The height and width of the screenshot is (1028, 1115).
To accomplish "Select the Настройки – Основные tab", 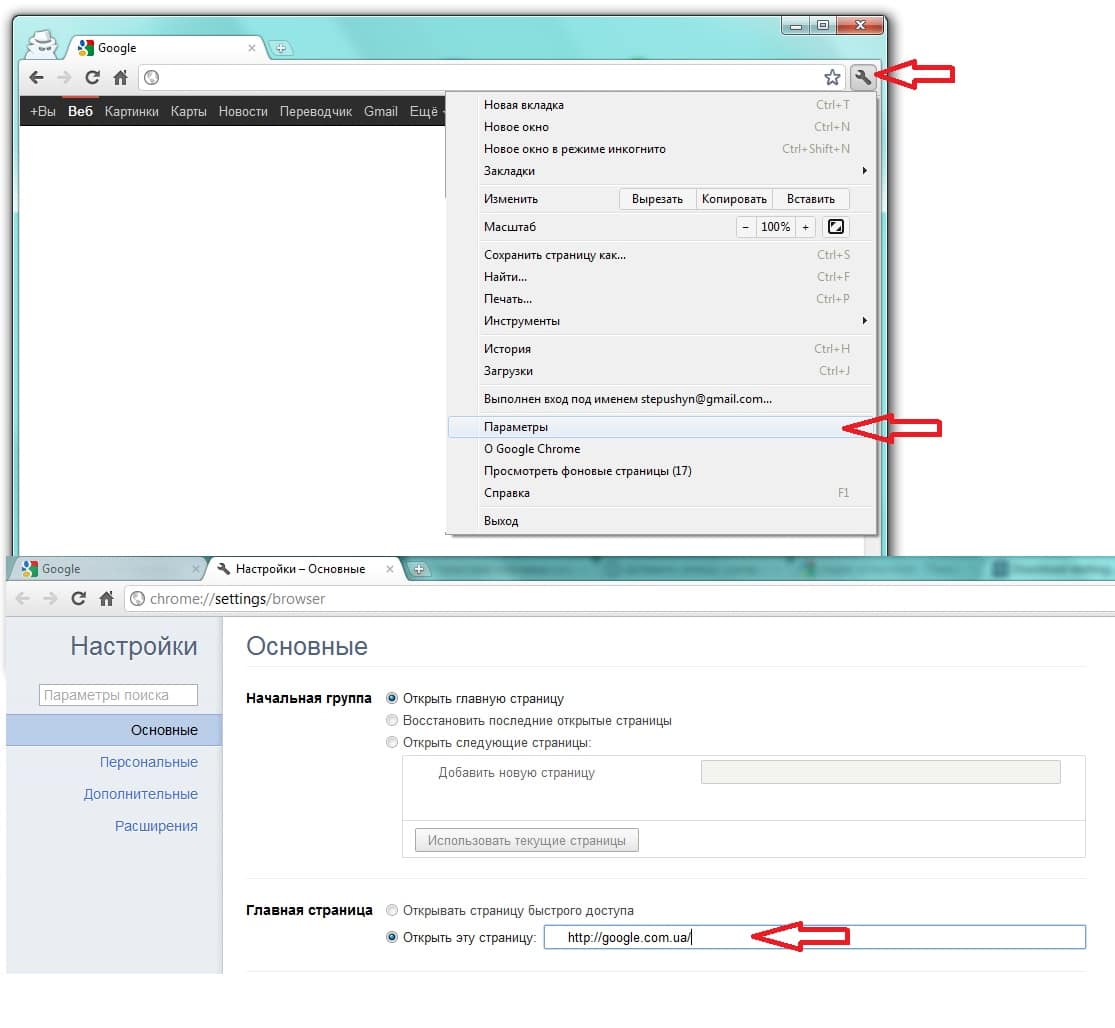I will coord(306,569).
